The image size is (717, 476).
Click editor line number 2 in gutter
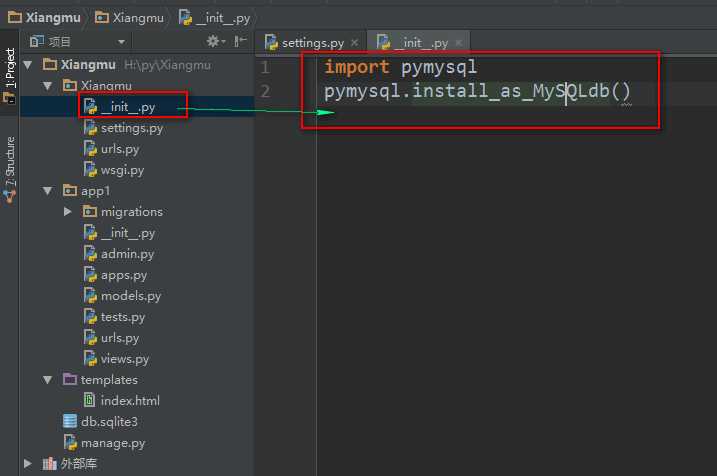265,91
